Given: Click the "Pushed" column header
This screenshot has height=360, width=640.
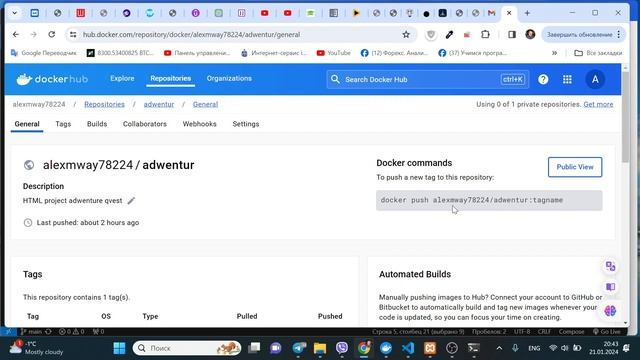Looking at the screenshot, I should pos(330,316).
